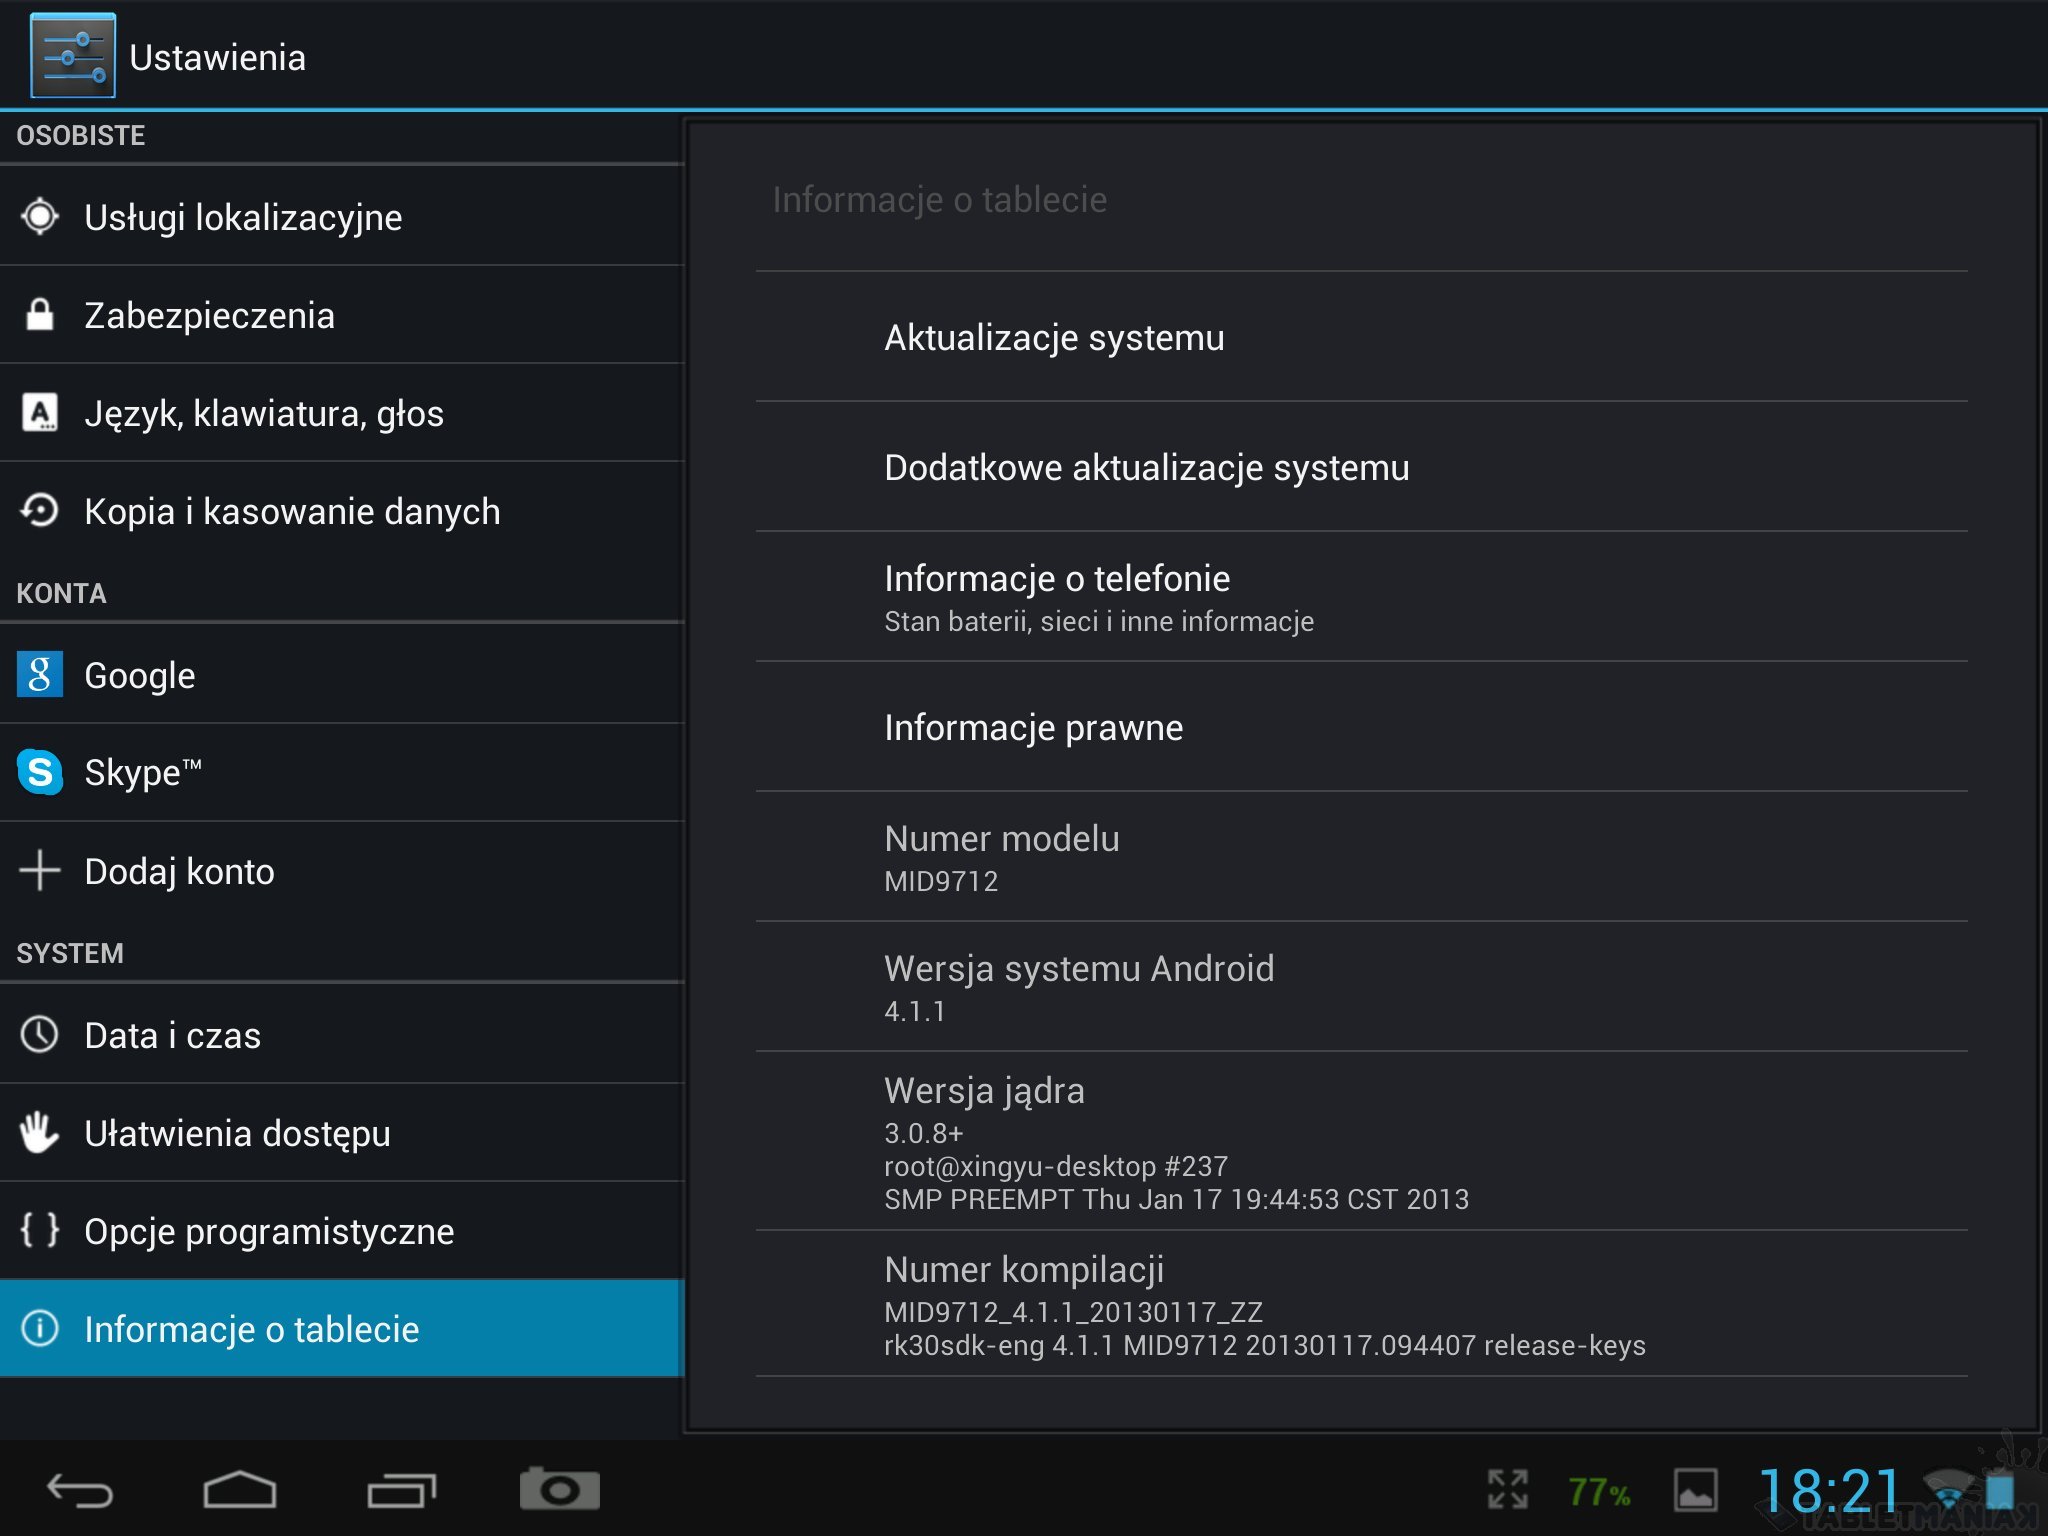
Task: Tap the camera screenshot icon in navigation bar
Action: 559,1490
